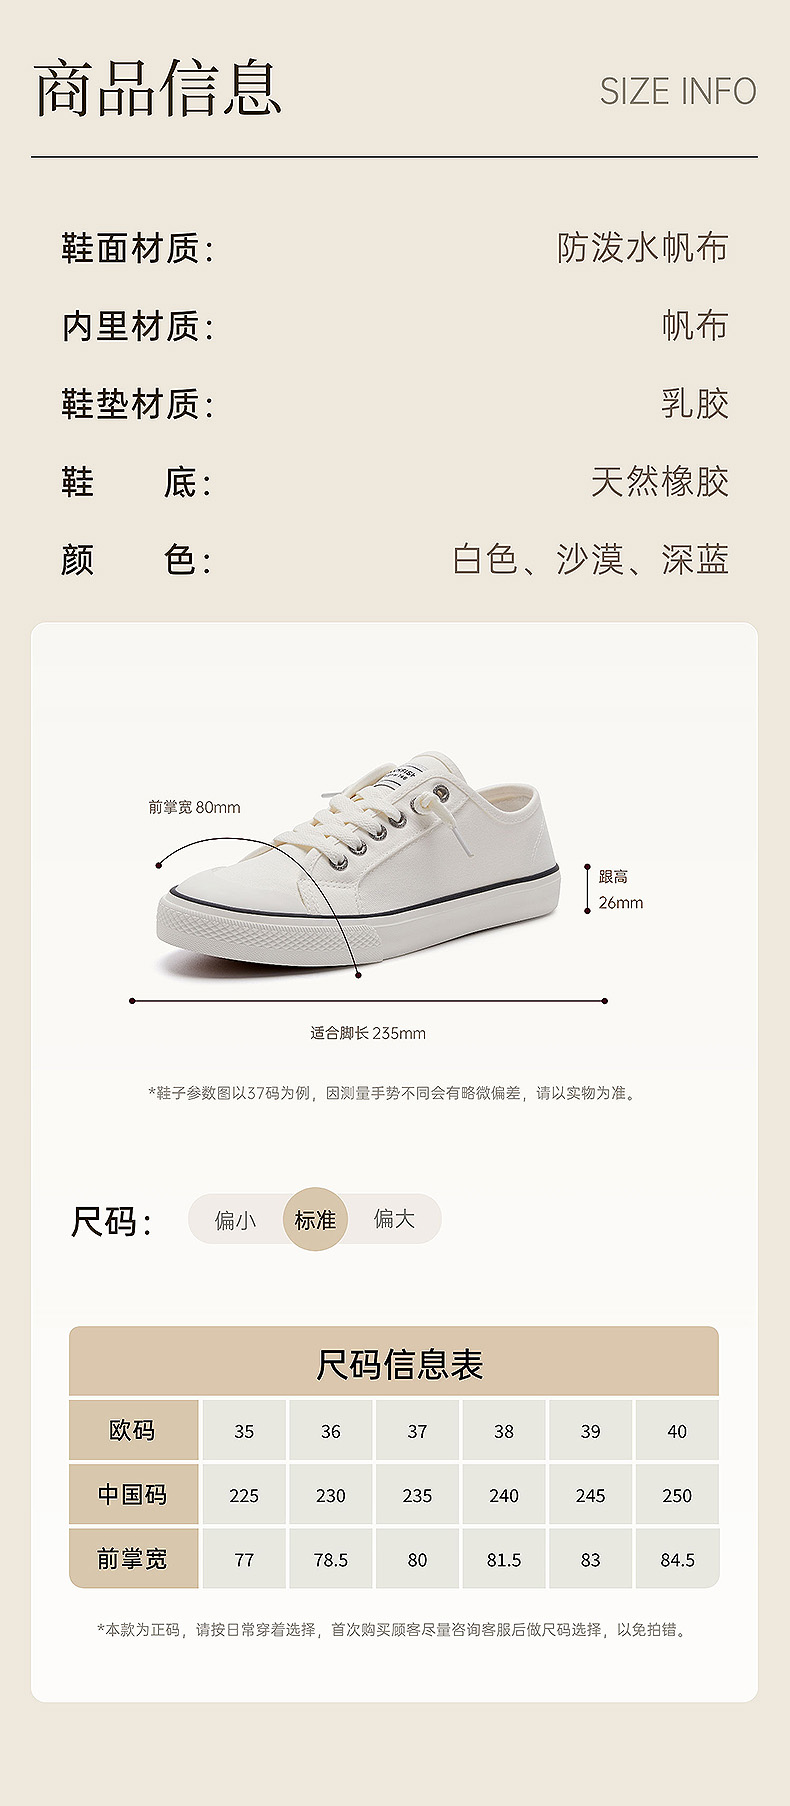Click the 欧码 row label
790x1806 pixels.
click(133, 1430)
